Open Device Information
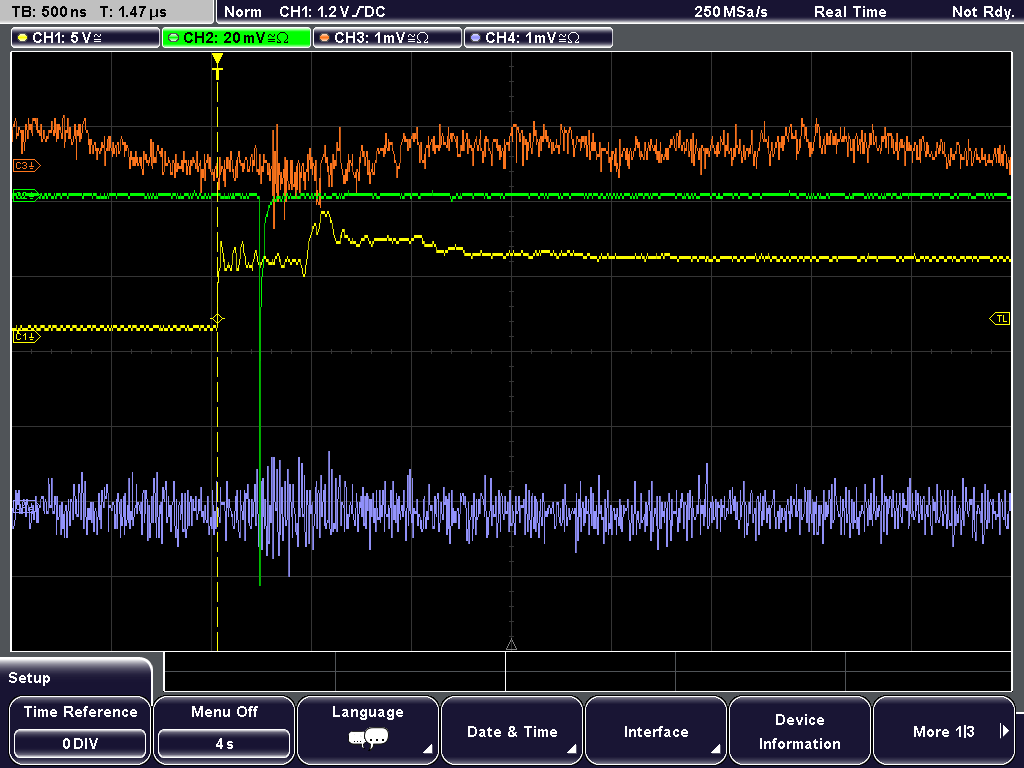Screen dimensions: 1024x768 pos(799,730)
